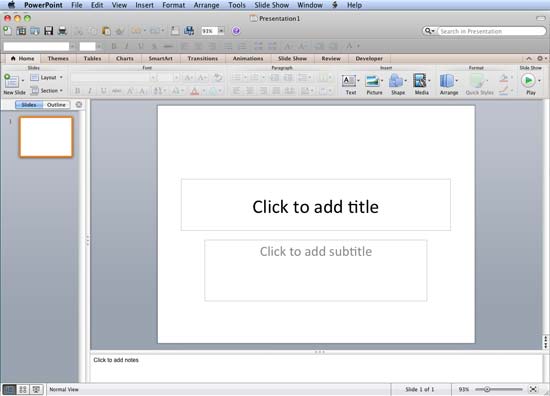Toggle Normal view button in status bar
The width and height of the screenshot is (550, 396).
pyautogui.click(x=9, y=389)
